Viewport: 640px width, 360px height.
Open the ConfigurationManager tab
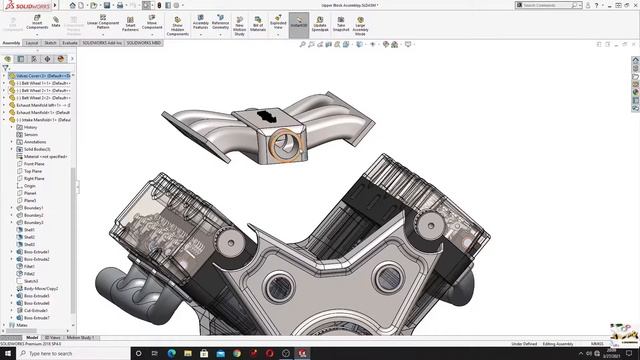(34, 59)
